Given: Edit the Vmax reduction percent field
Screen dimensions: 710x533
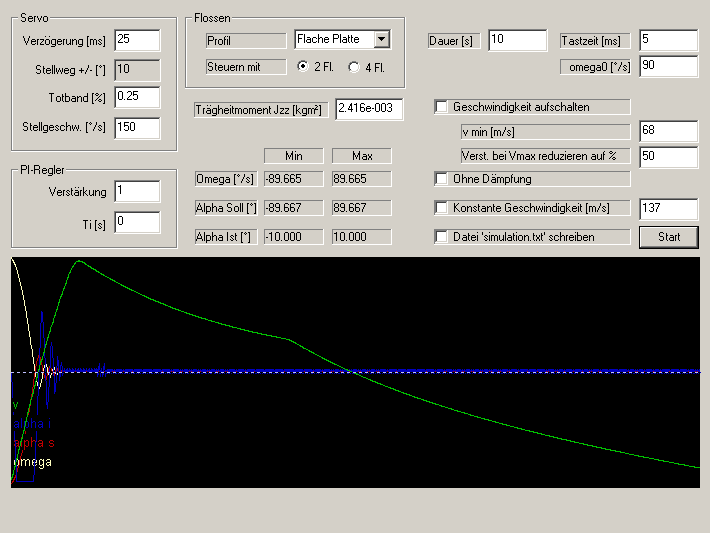Looking at the screenshot, I should [x=668, y=156].
